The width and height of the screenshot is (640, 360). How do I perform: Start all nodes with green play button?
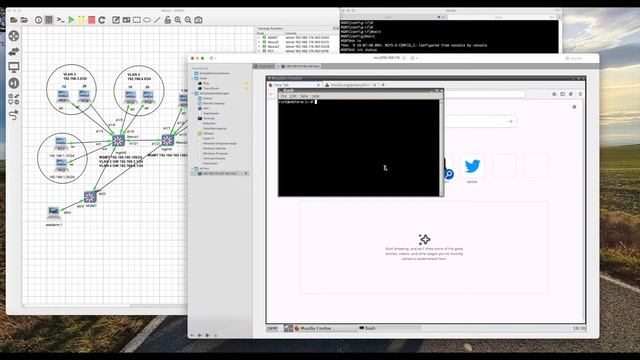71,20
